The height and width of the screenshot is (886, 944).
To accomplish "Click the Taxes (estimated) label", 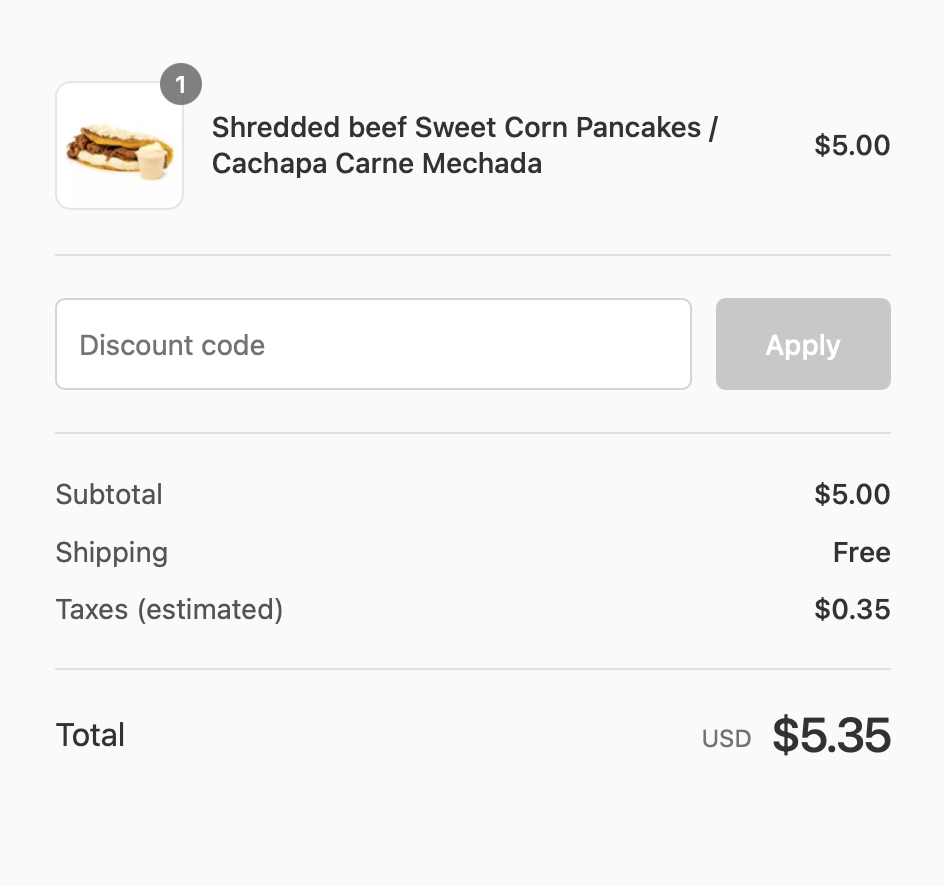I will click(169, 610).
